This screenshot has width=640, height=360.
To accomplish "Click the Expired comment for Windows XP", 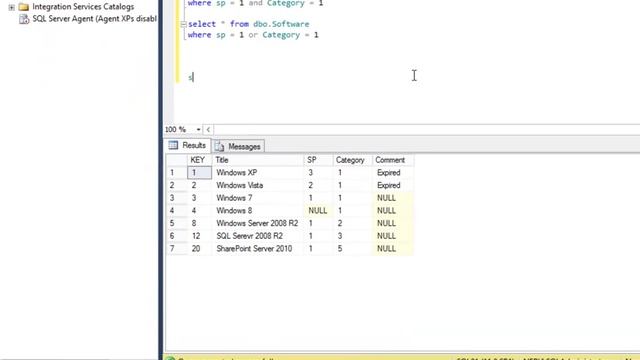I will pyautogui.click(x=393, y=173).
